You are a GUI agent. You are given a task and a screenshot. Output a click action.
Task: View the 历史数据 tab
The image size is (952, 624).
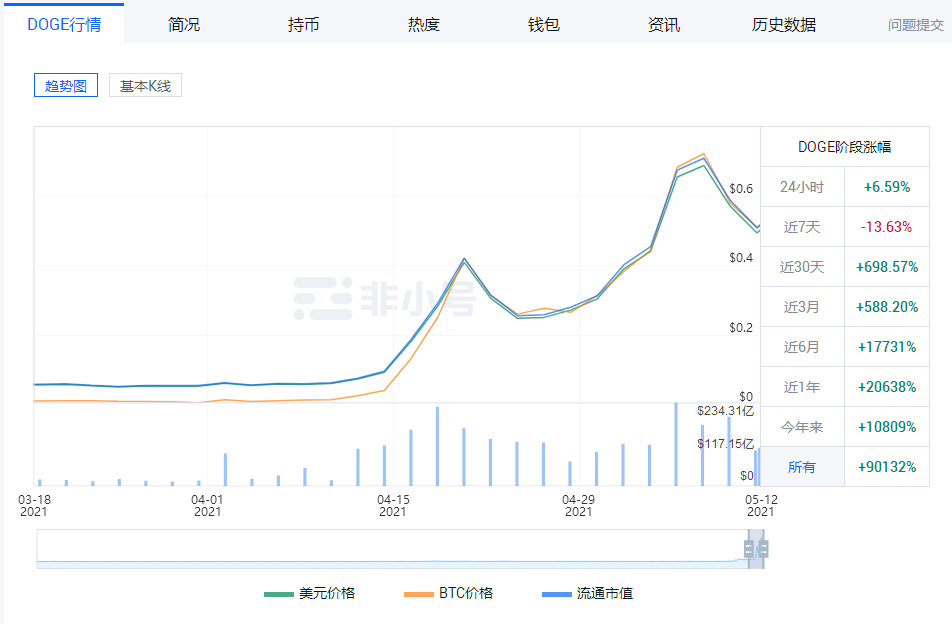(784, 24)
